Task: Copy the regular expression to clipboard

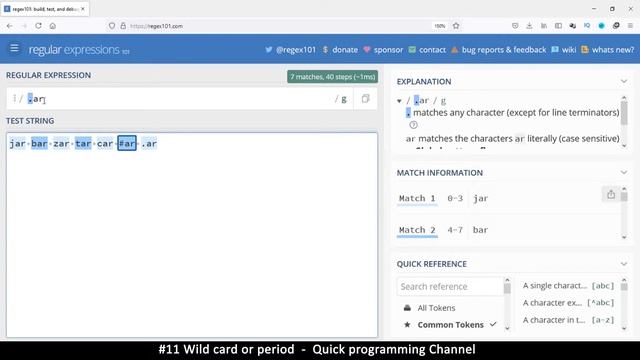Action: pos(365,99)
